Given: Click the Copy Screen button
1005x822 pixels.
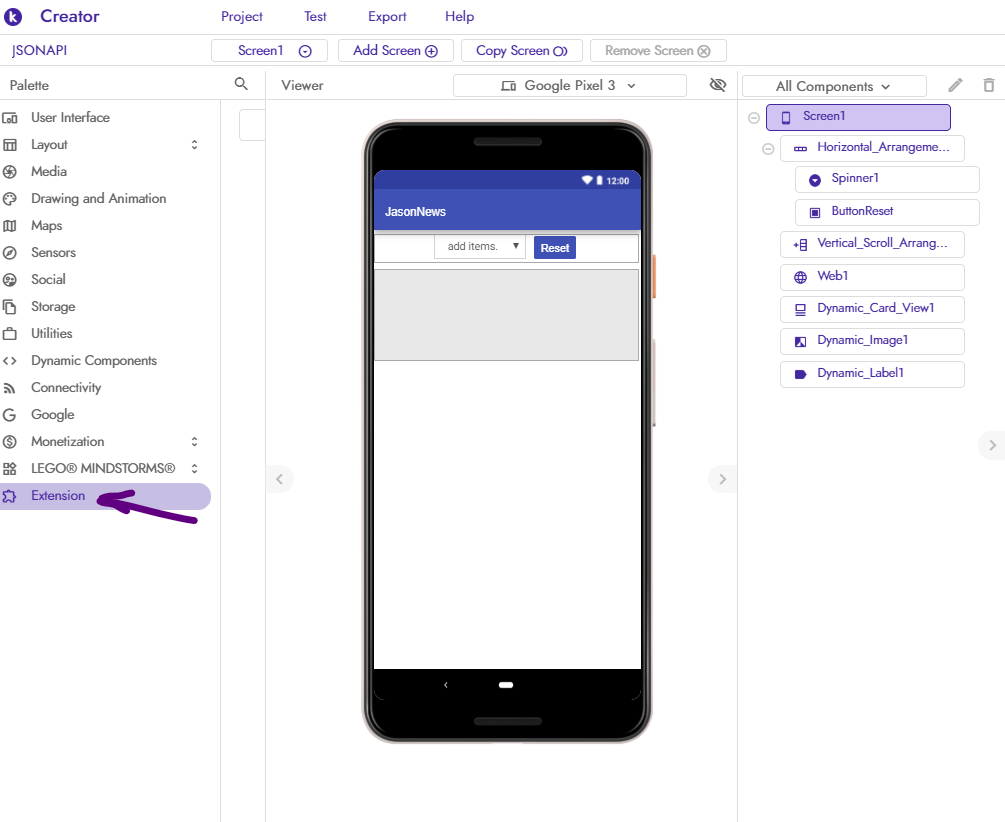Looking at the screenshot, I should tap(522, 51).
